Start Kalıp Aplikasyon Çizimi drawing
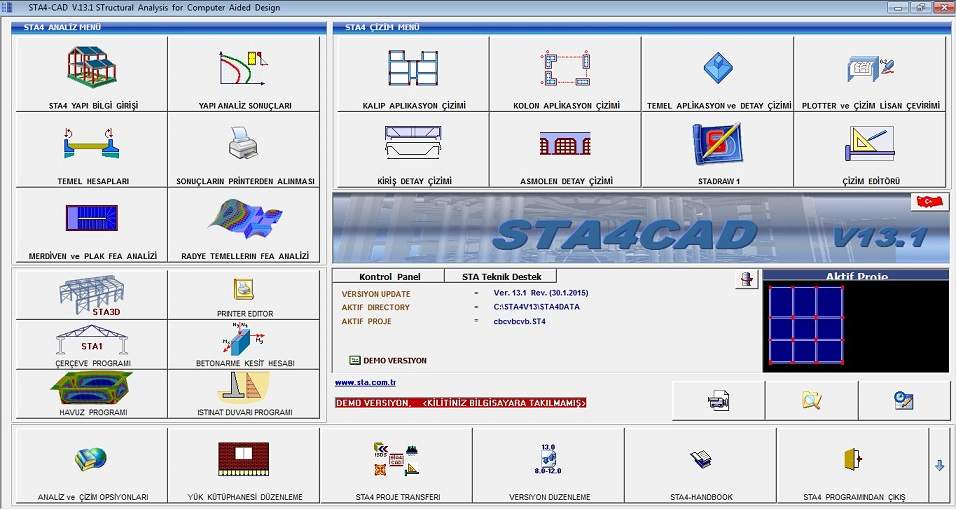This screenshot has width=956, height=509. (x=413, y=74)
